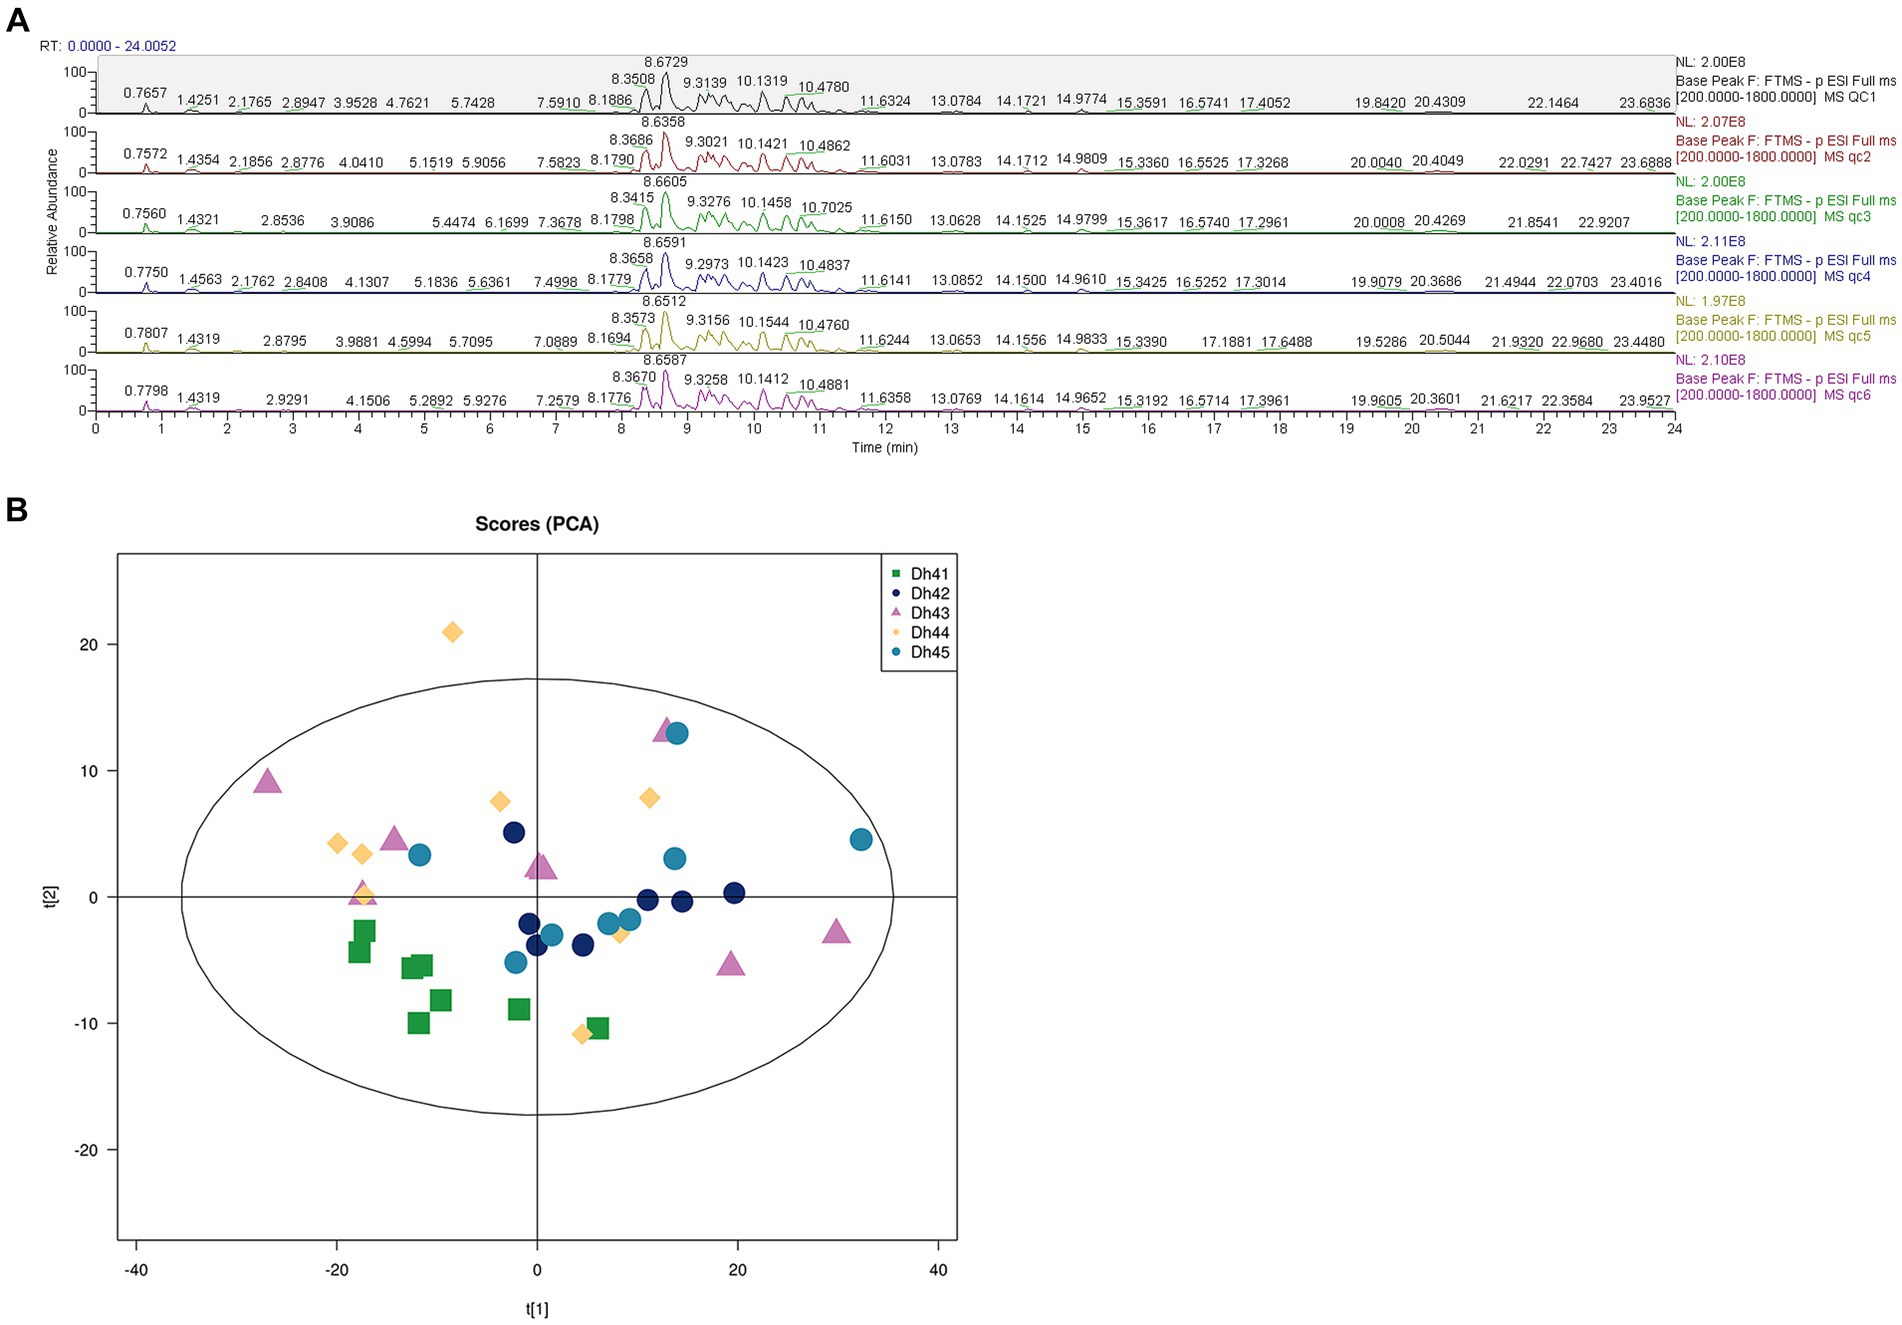Click the 'NL: 2.07E8' intensity label

click(1711, 122)
